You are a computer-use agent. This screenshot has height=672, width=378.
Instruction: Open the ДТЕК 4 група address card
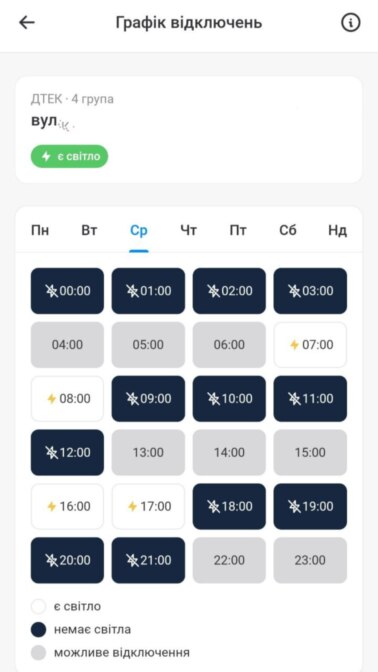[x=189, y=130]
